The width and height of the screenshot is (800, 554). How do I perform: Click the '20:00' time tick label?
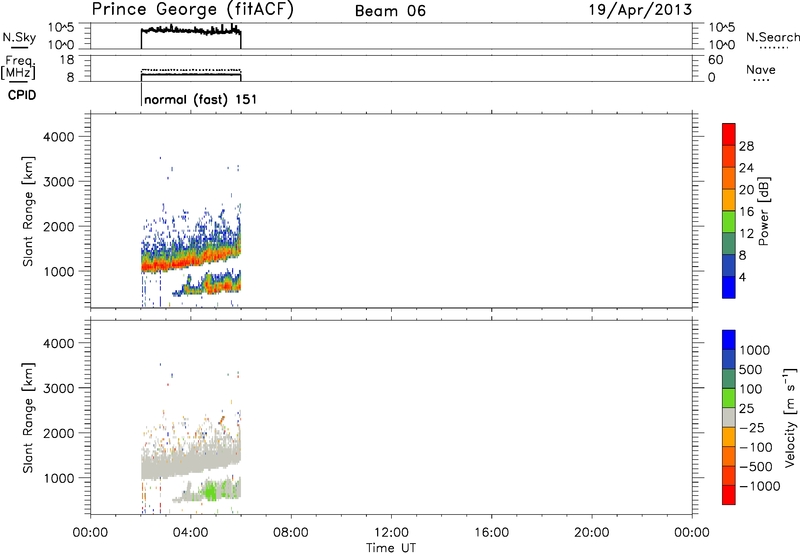591,533
